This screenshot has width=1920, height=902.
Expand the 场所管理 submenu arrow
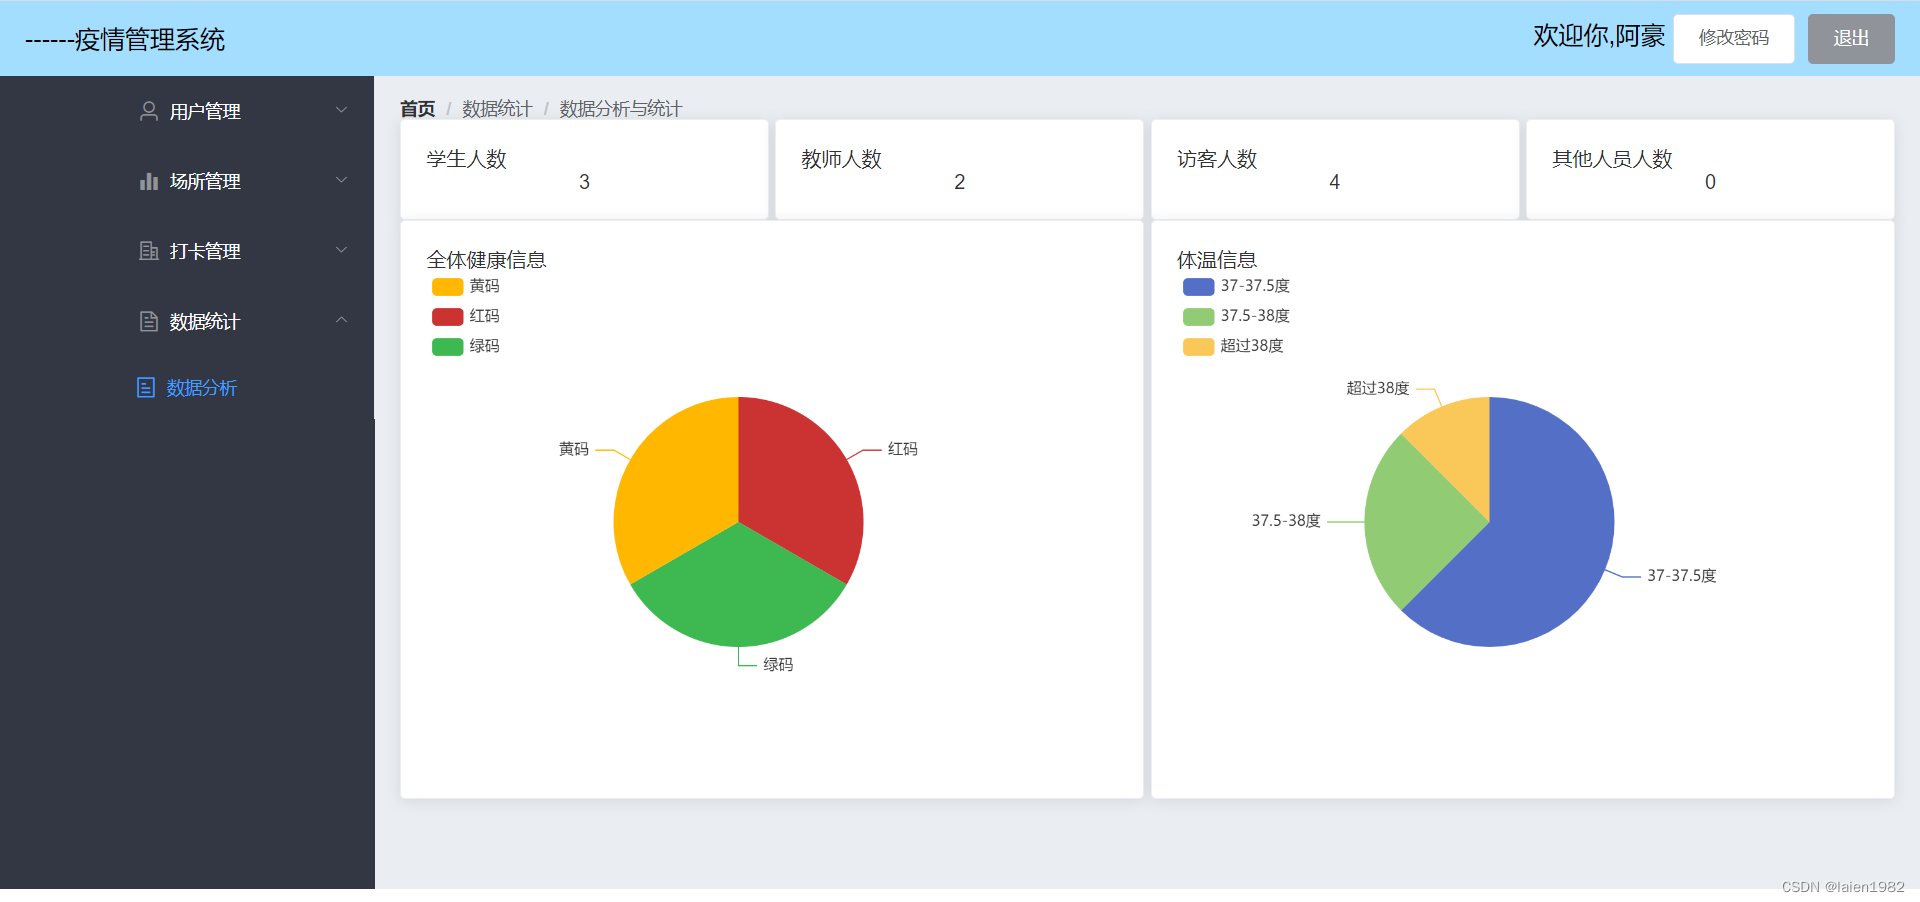click(x=341, y=180)
